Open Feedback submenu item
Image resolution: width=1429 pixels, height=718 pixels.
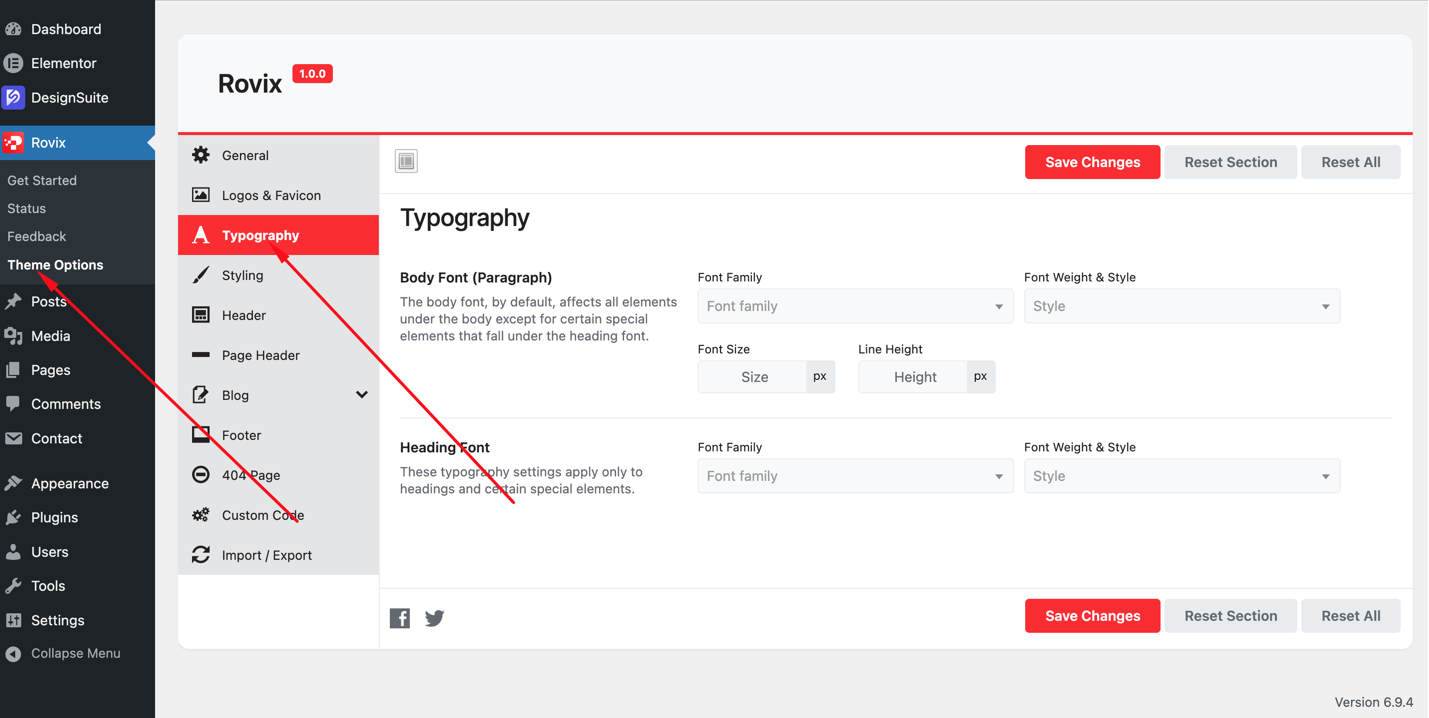[x=37, y=237]
